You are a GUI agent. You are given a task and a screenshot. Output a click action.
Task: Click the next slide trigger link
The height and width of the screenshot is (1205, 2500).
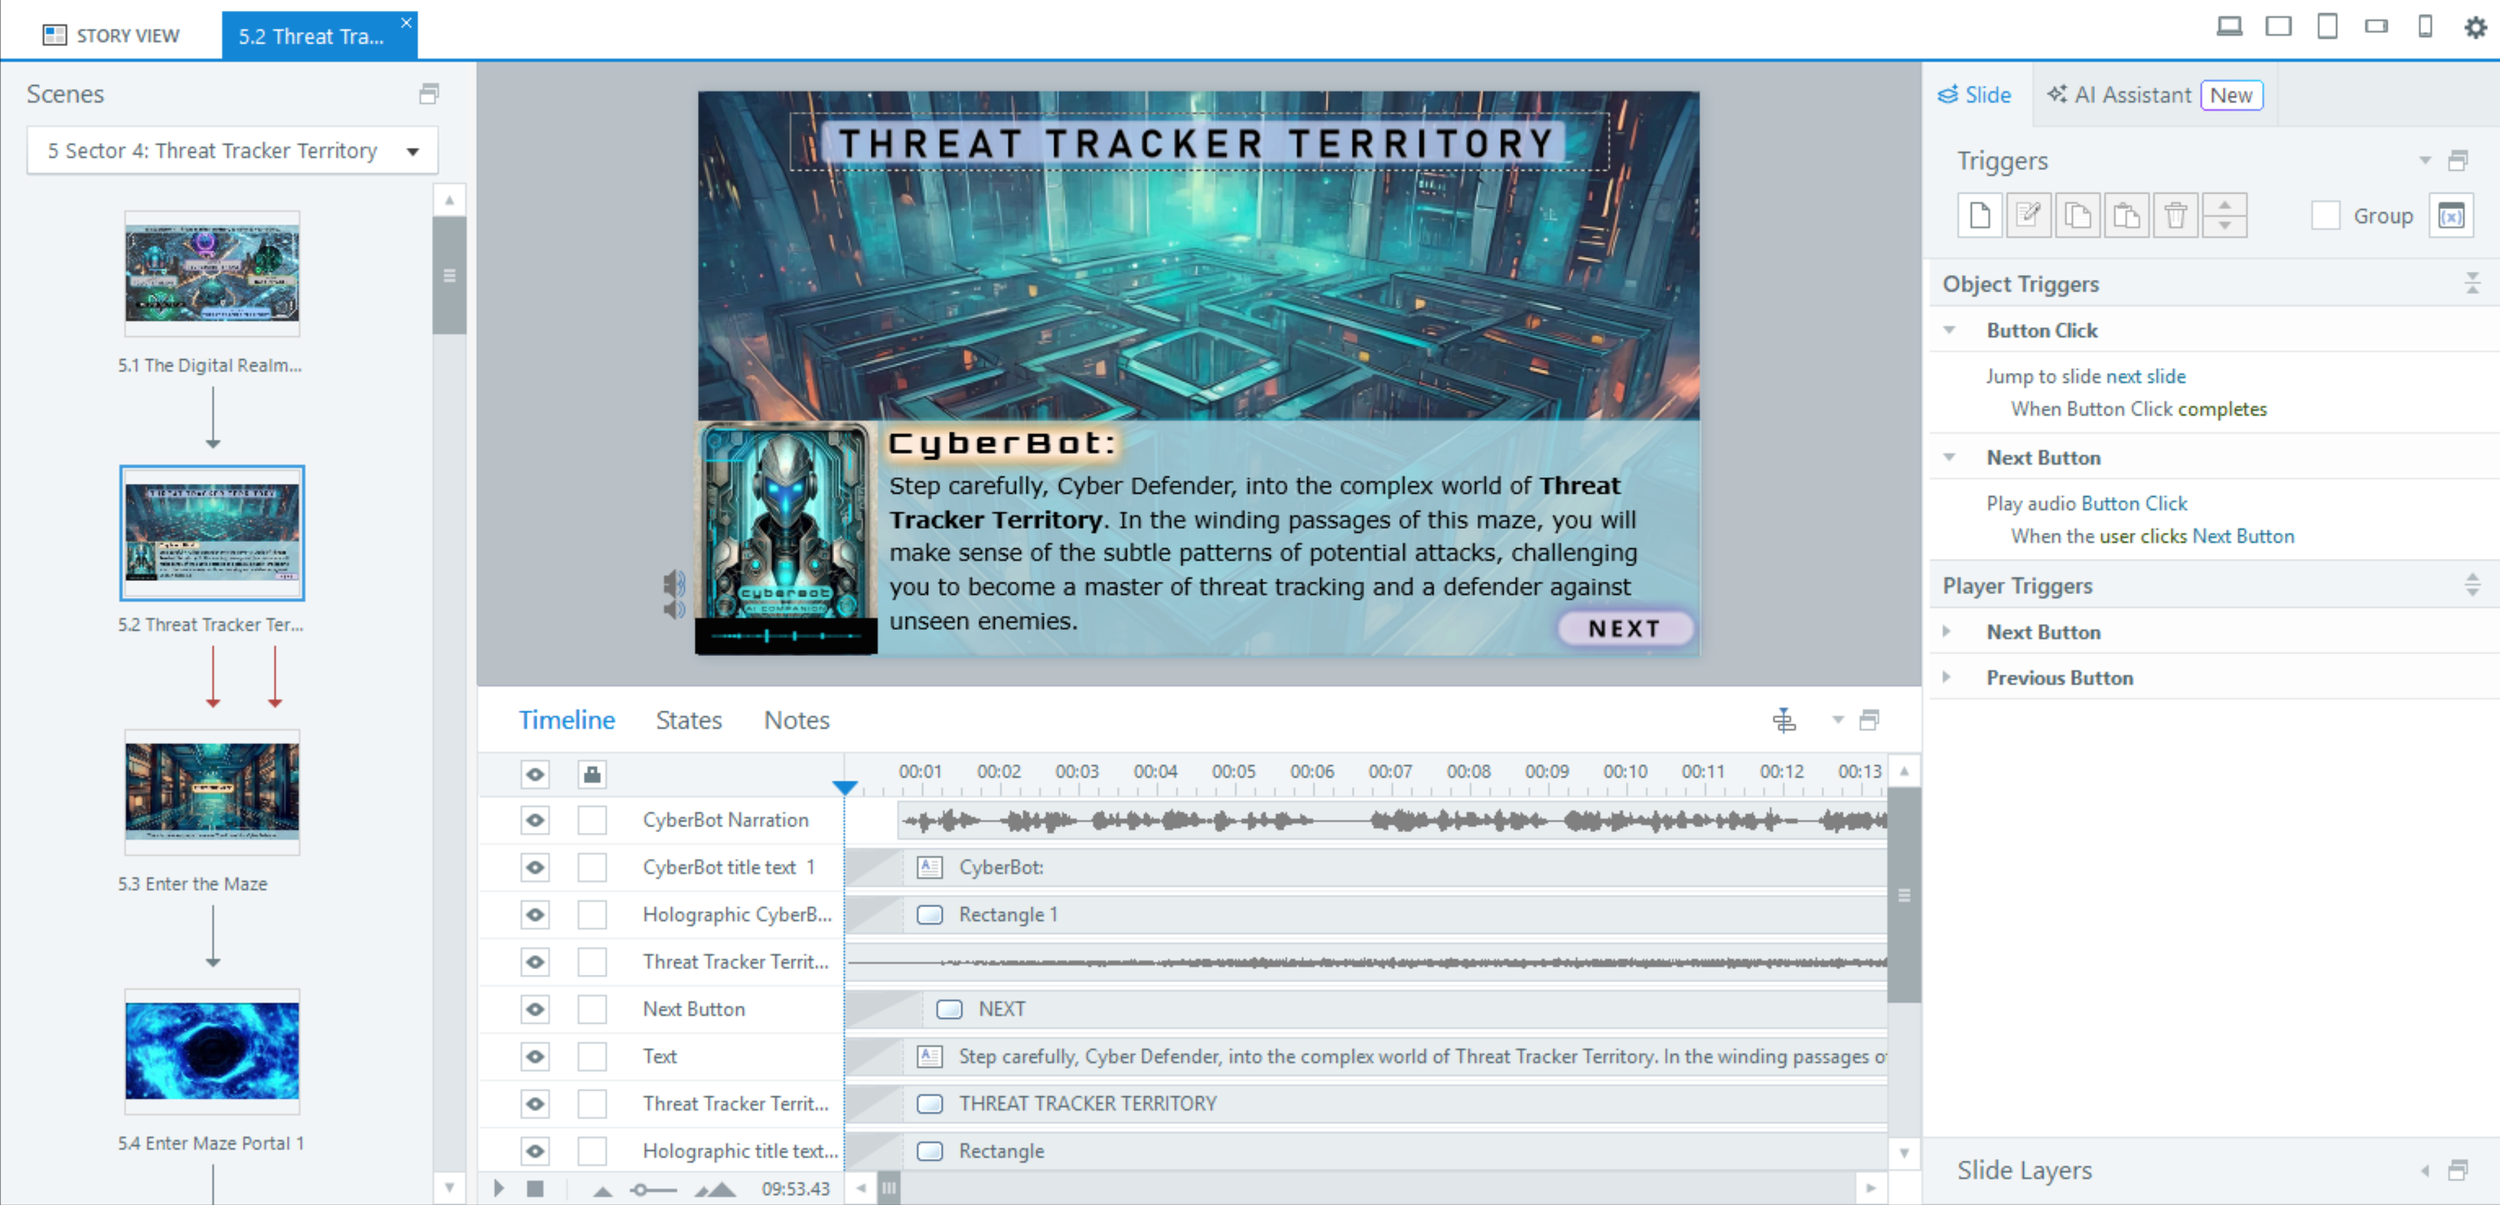2145,376
